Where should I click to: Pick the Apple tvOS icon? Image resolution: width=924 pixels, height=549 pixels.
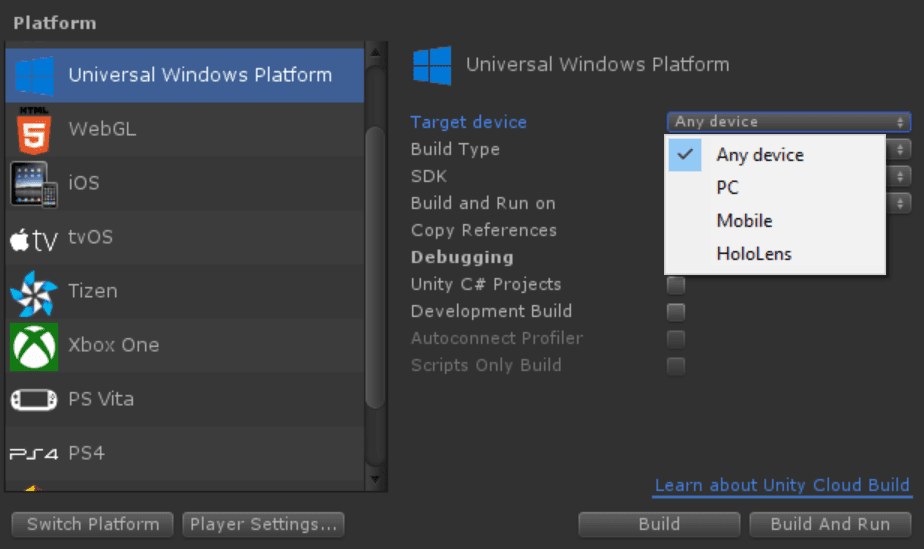tap(34, 239)
